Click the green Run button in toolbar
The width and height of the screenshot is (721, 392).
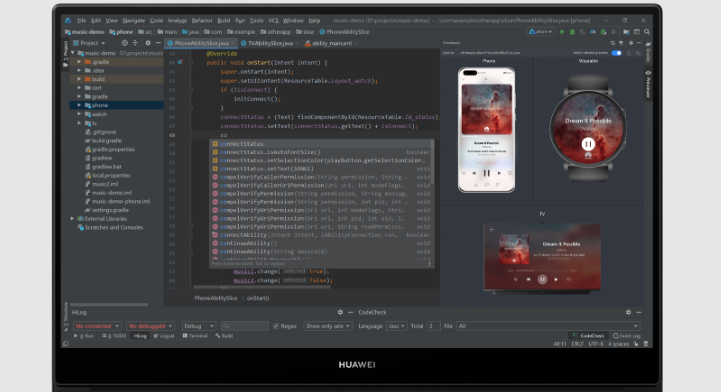pos(562,32)
